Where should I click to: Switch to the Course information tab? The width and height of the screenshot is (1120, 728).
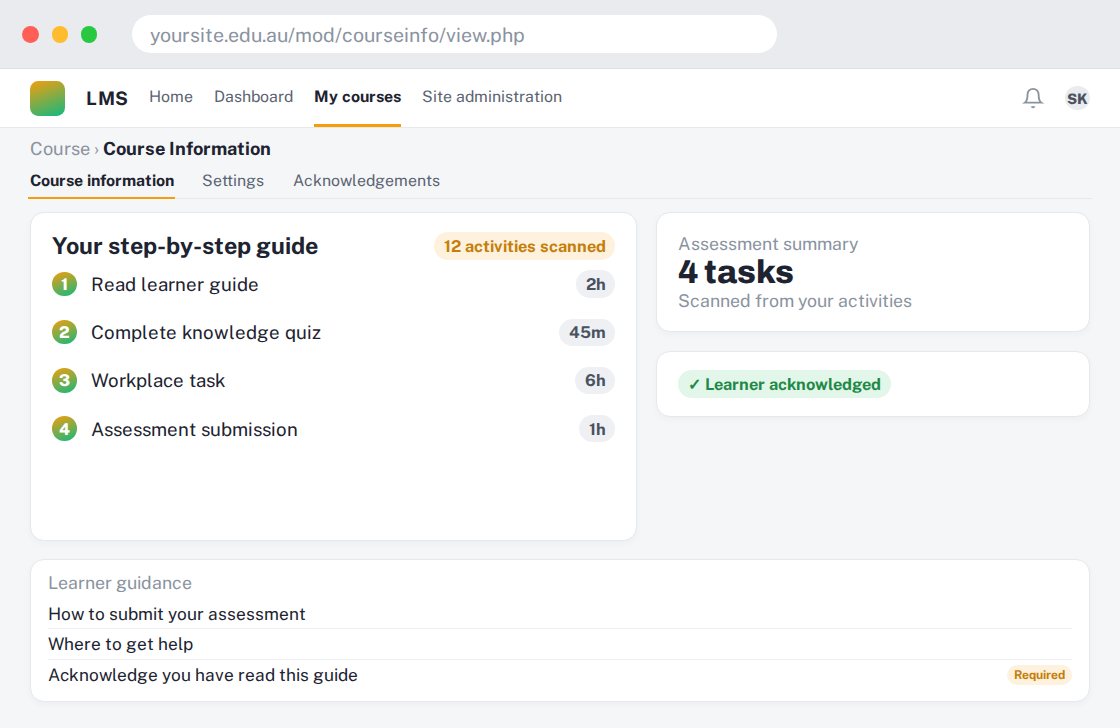pyautogui.click(x=102, y=181)
